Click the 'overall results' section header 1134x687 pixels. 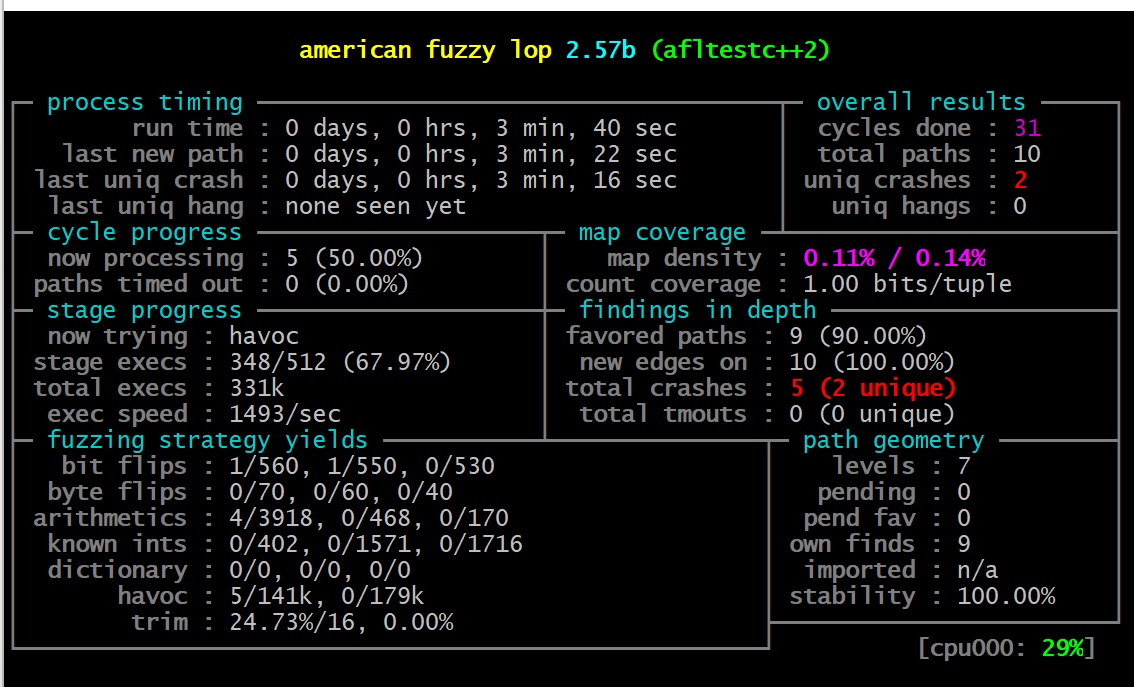(921, 102)
